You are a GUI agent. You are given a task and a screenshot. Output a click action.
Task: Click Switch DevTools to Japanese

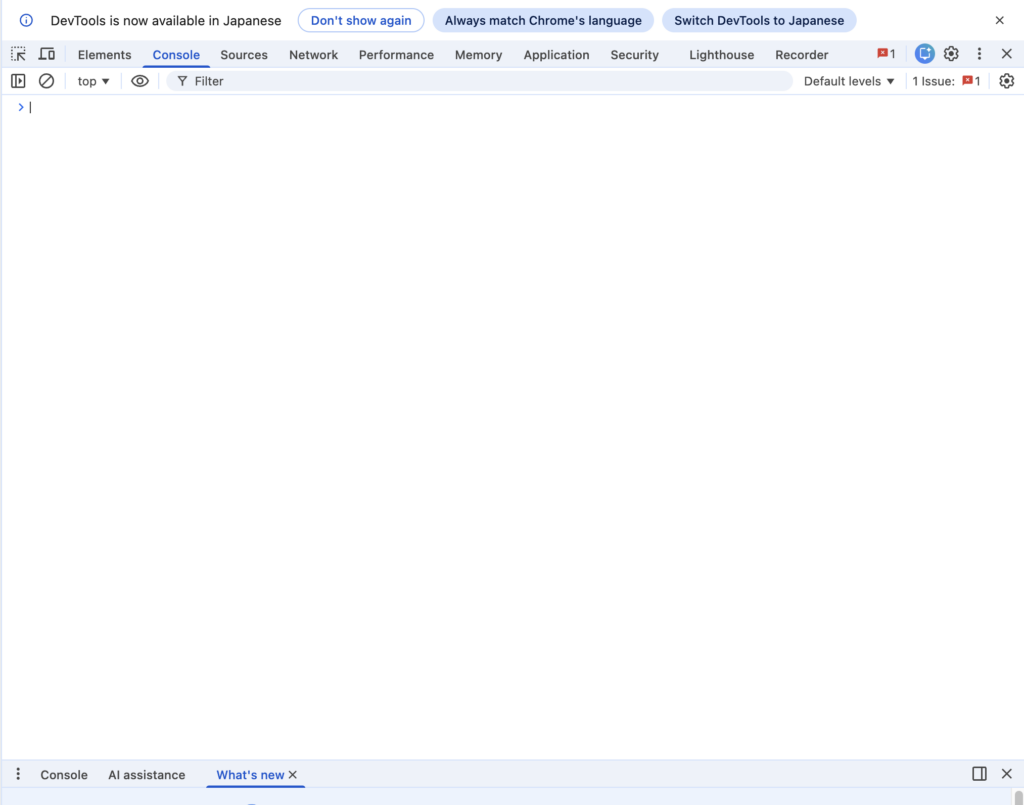click(x=759, y=20)
